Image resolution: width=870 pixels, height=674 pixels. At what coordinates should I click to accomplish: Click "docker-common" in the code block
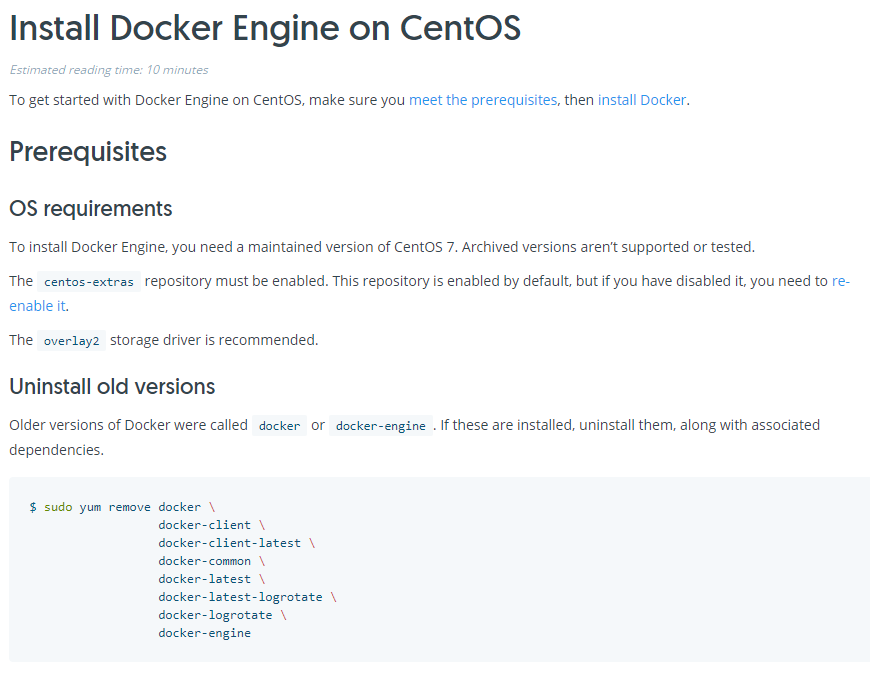point(204,561)
